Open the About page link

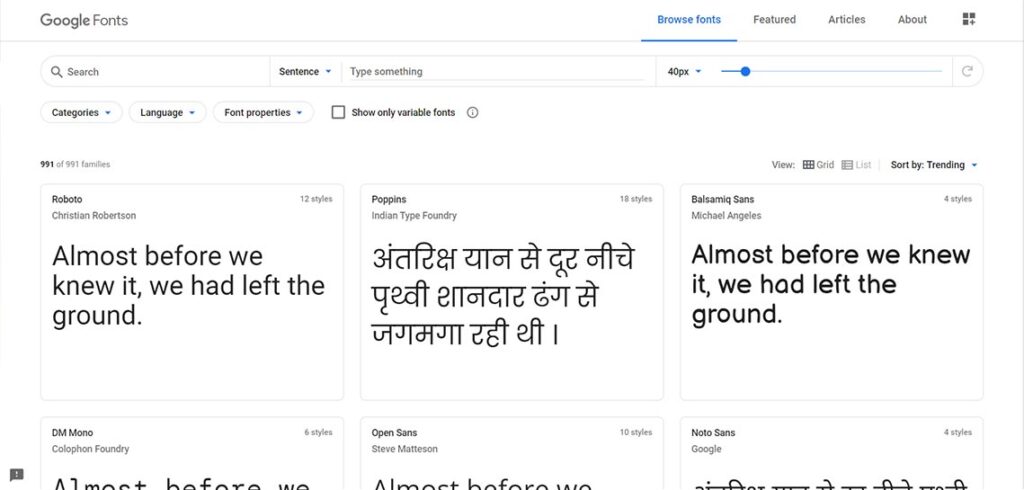click(x=912, y=20)
